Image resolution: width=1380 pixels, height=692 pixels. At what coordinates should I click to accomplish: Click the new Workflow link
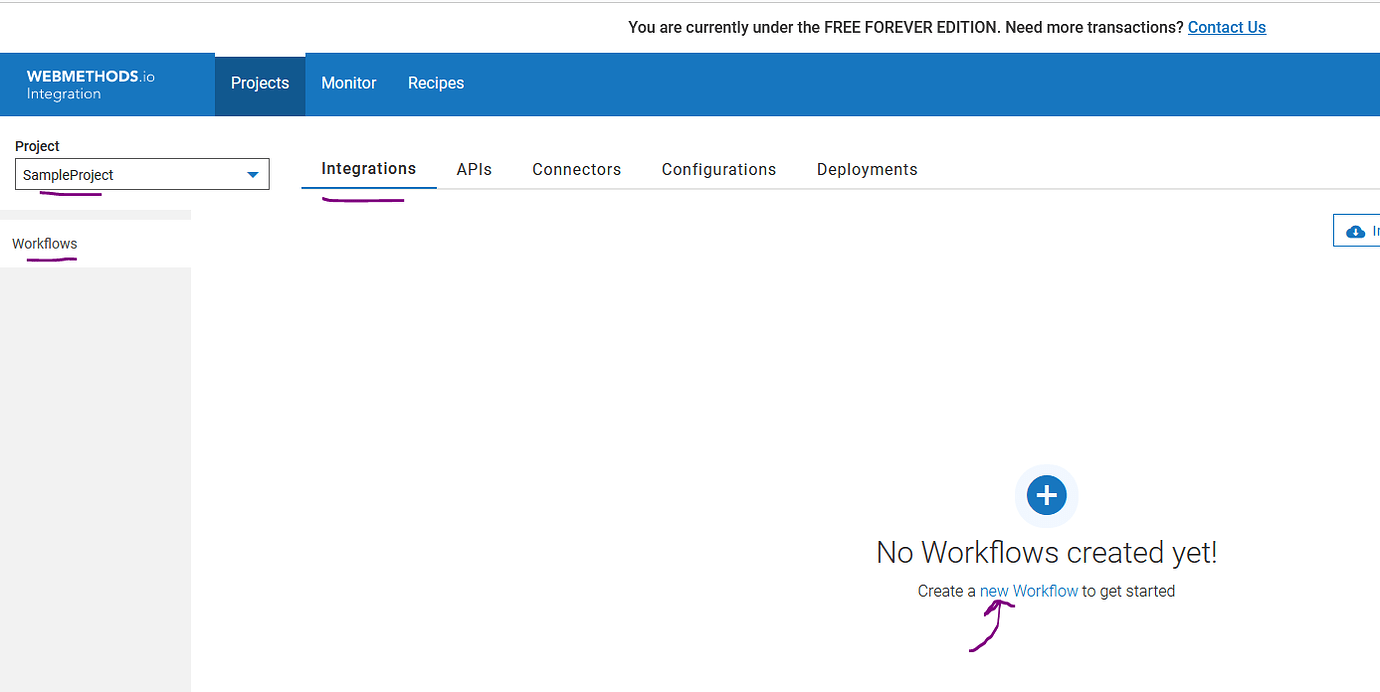(1030, 590)
